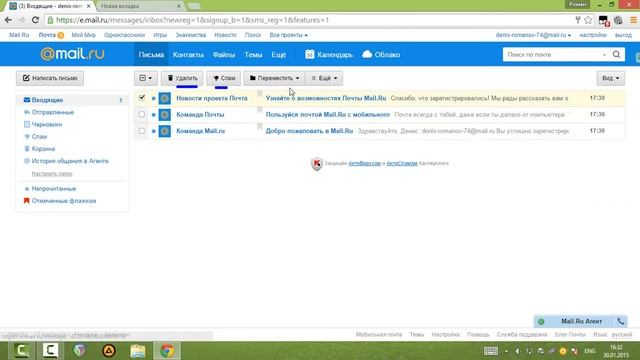The image size is (640, 360).
Task: Mark selected mail with Спам button
Action: [x=224, y=78]
